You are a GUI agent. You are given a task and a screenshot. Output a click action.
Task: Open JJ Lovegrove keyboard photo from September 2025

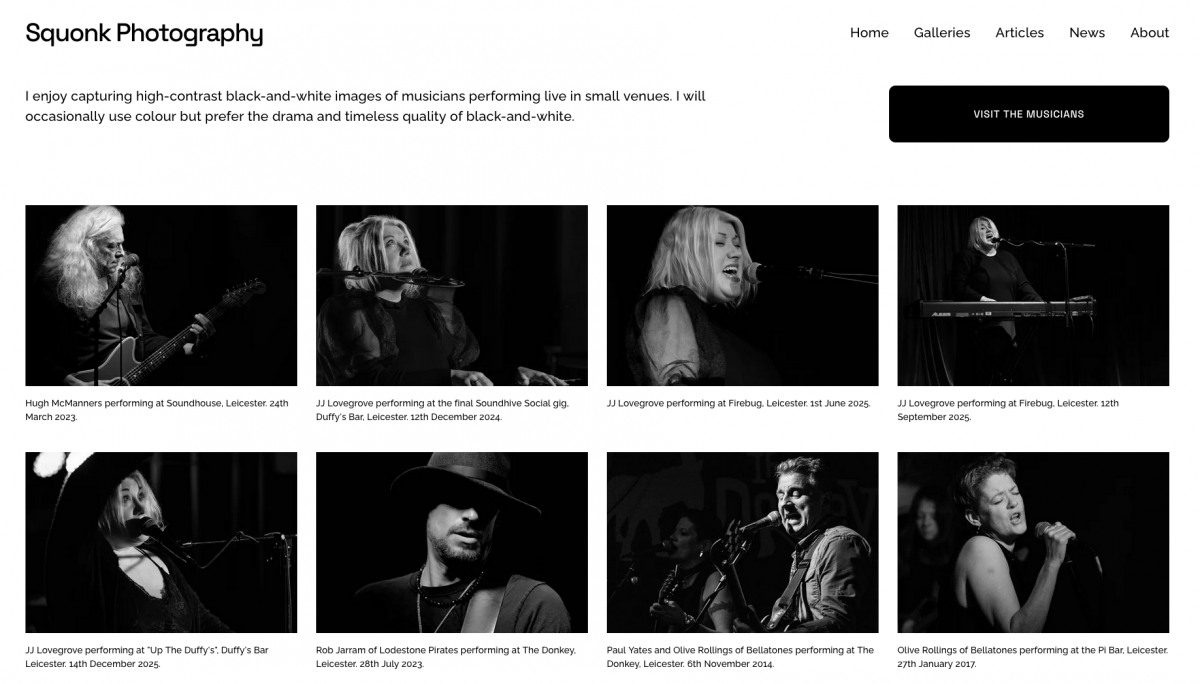coord(1033,295)
